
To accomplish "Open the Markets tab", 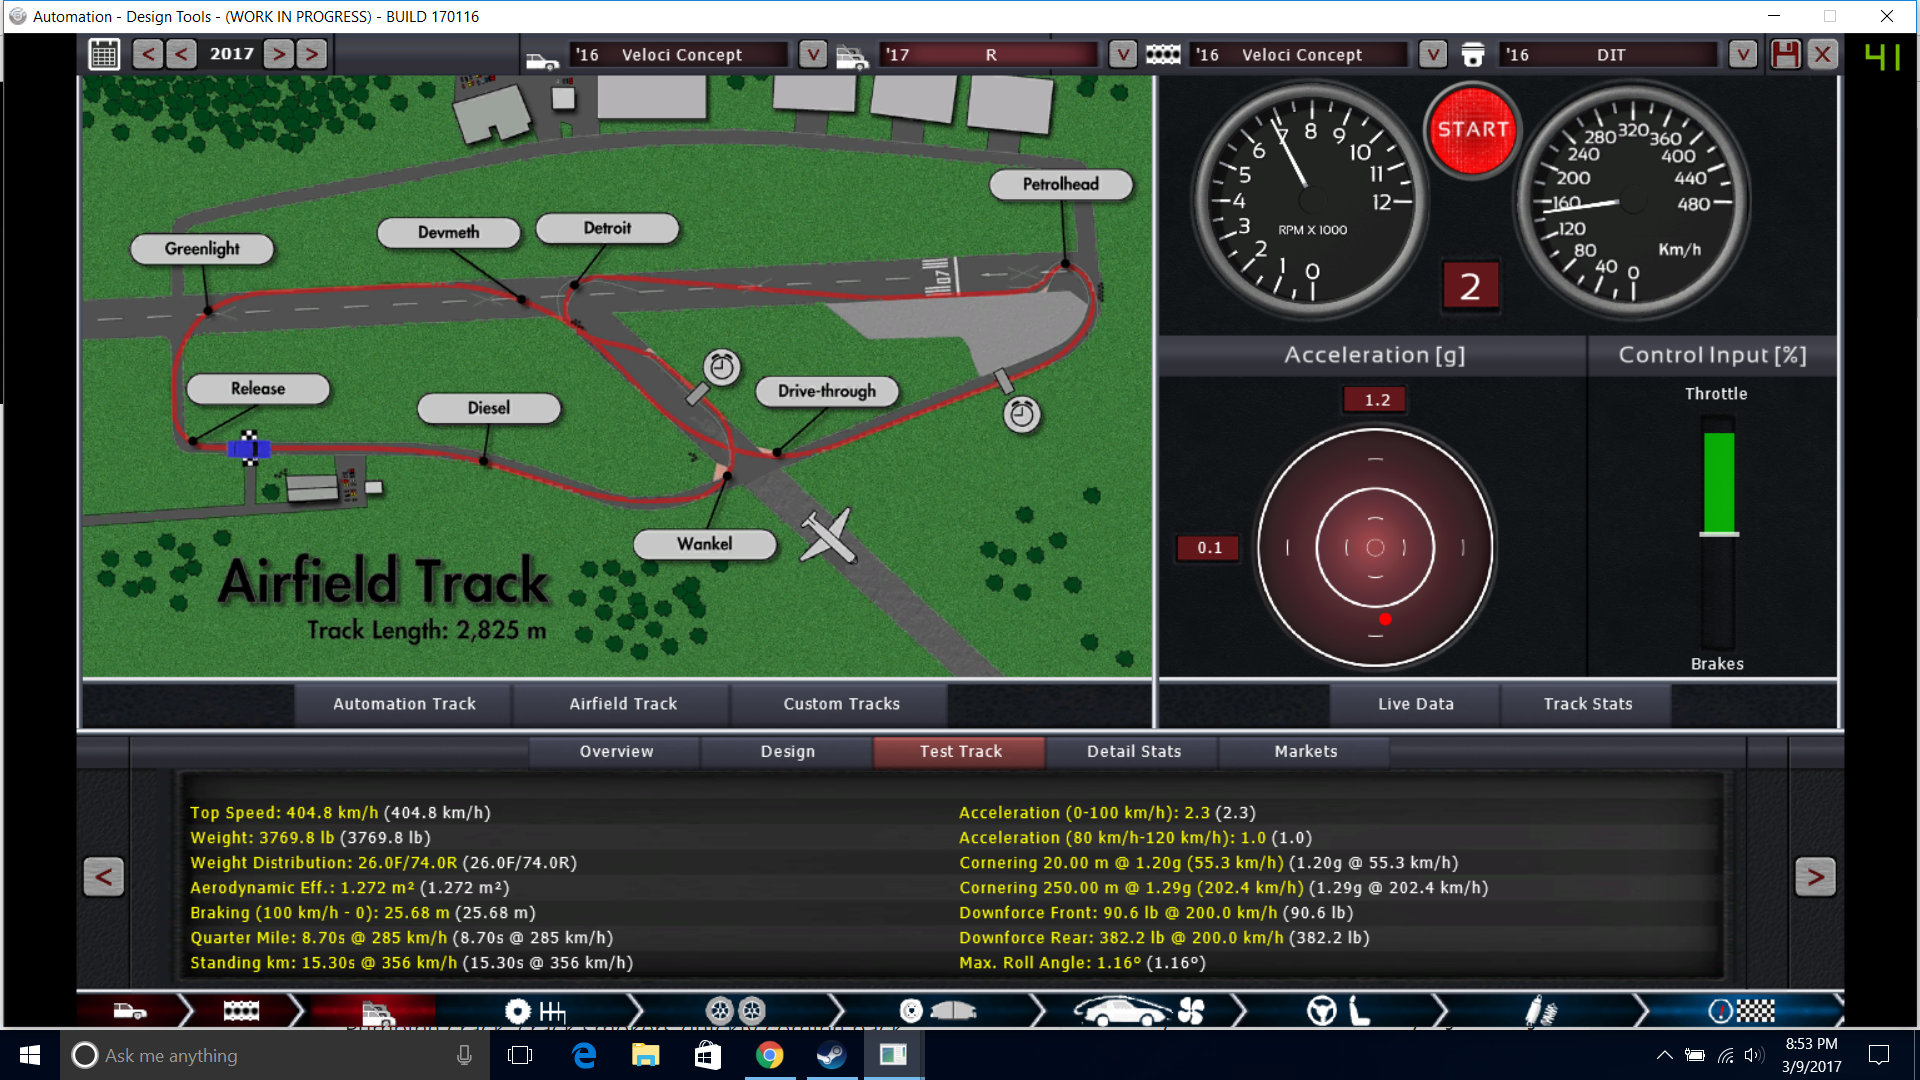I will 1305,751.
